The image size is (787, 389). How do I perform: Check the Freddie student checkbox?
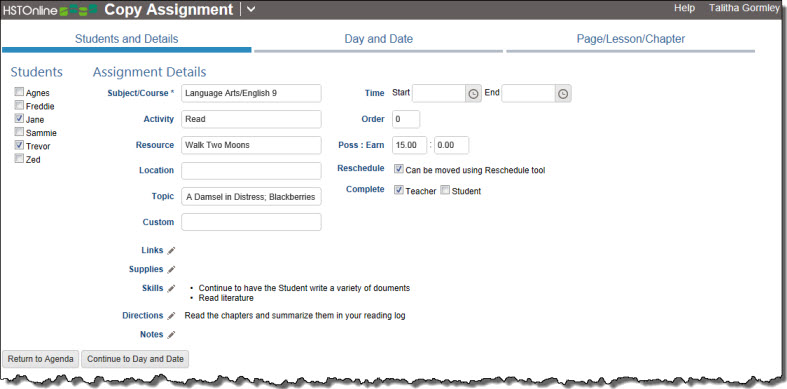(x=19, y=105)
